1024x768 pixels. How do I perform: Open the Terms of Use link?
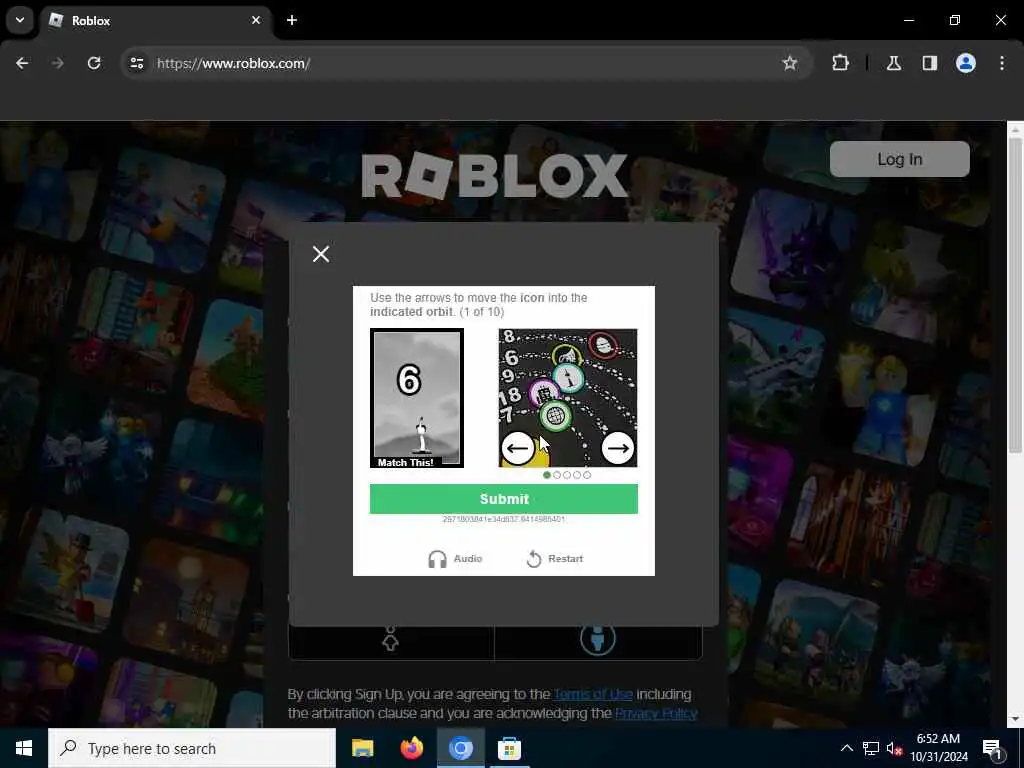[x=593, y=694]
